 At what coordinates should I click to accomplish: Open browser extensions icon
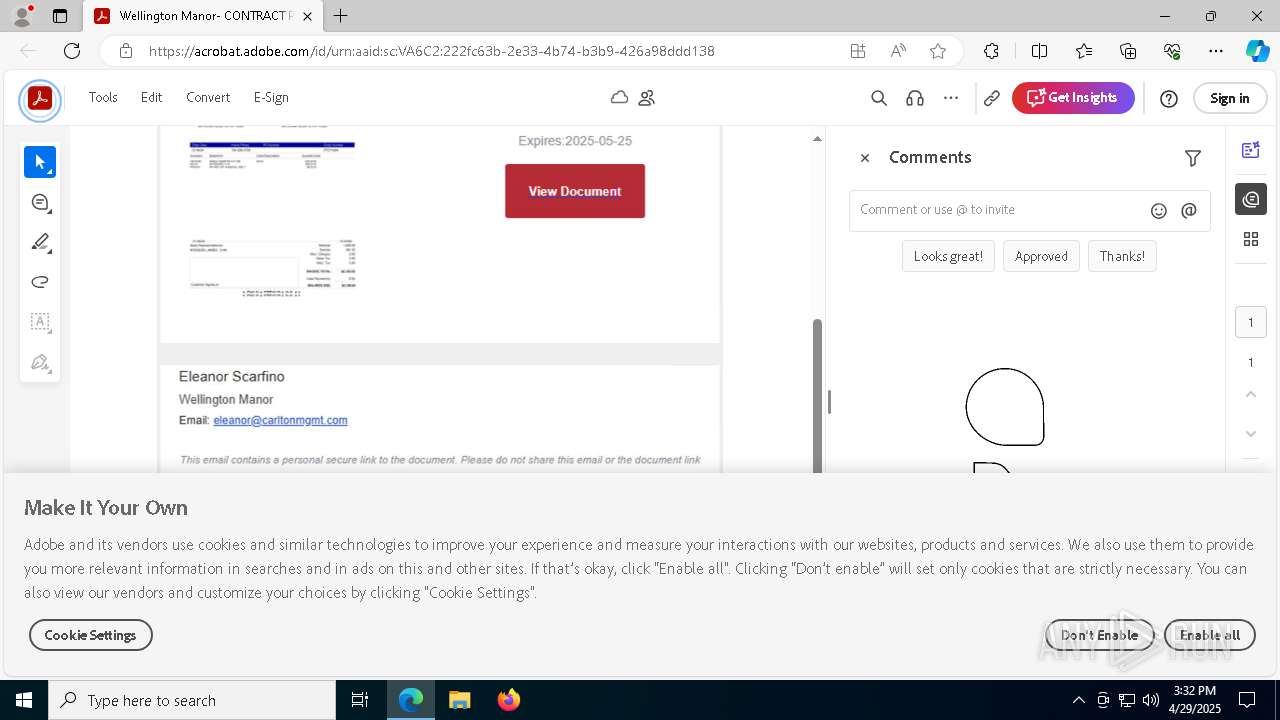click(x=991, y=51)
